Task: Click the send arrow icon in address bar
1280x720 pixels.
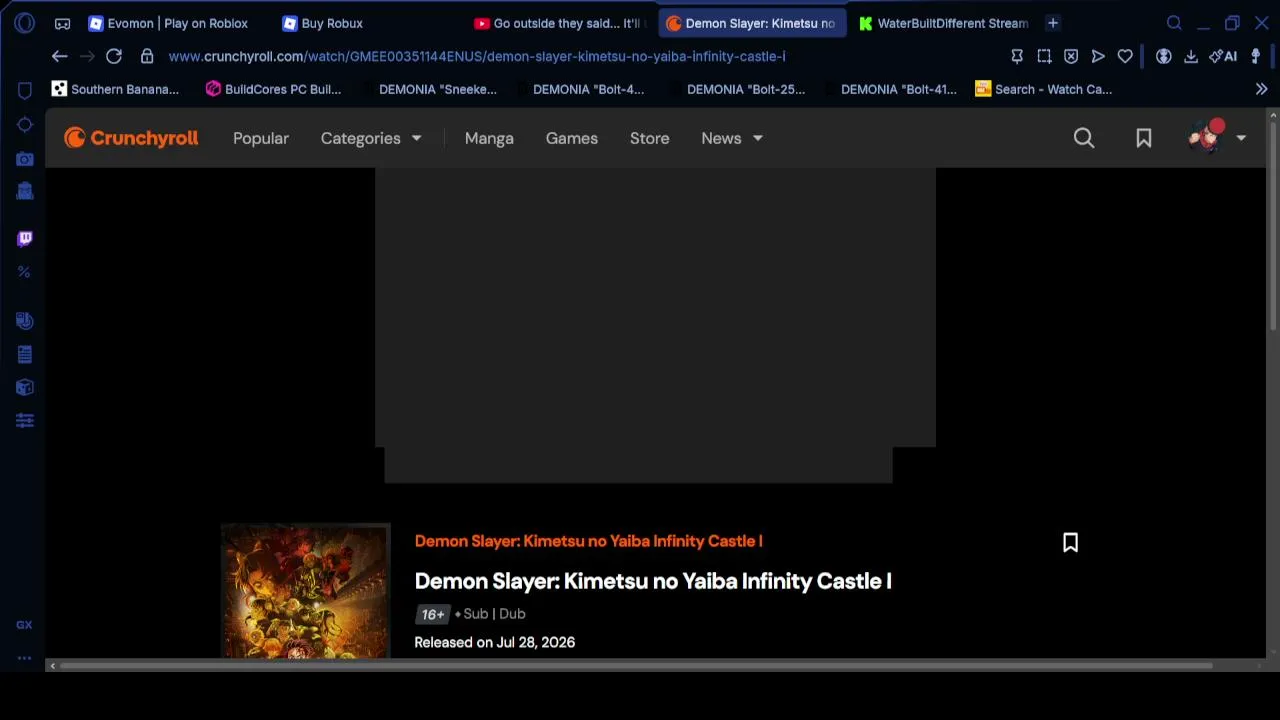Action: [x=1098, y=56]
